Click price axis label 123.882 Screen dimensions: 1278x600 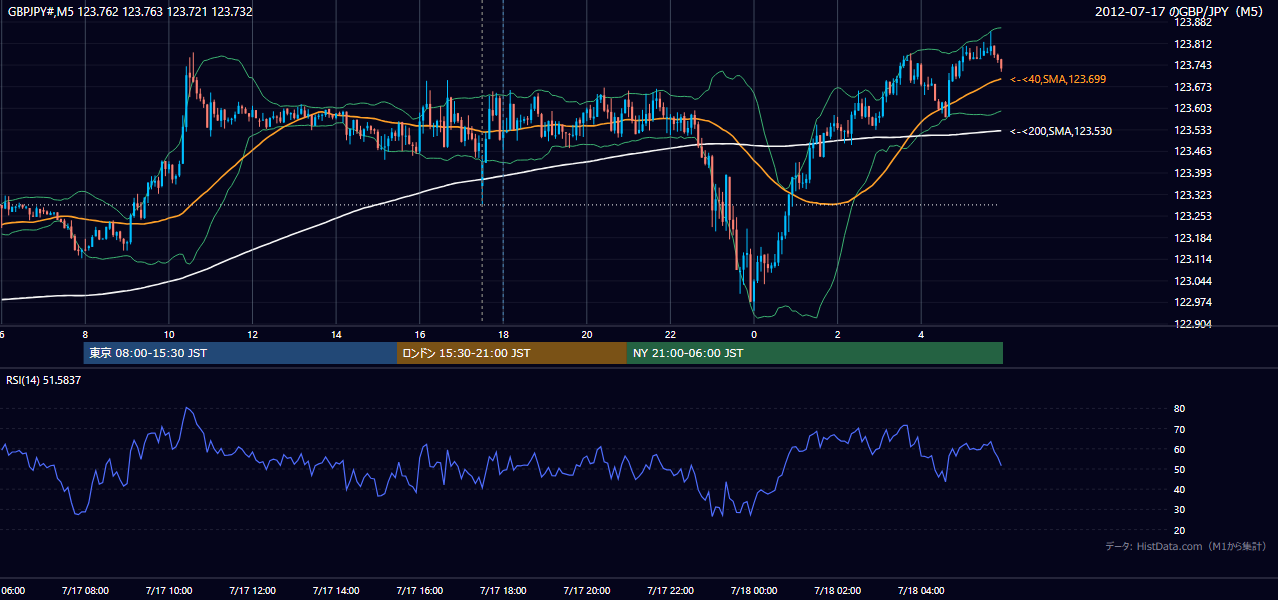(x=1191, y=22)
